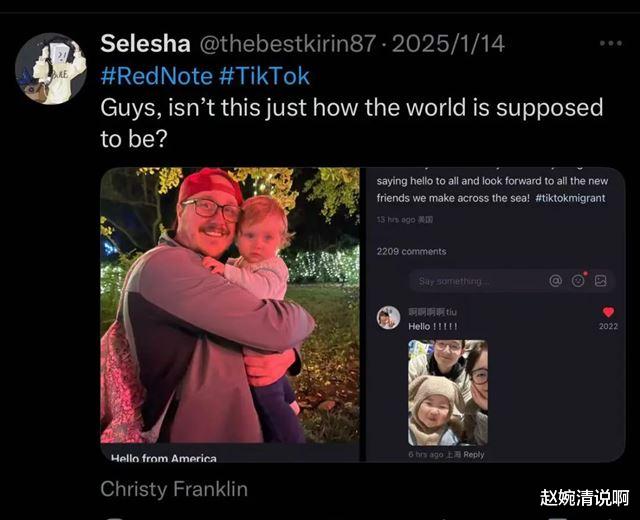Click the Christy Franklin name below the image
This screenshot has width=640, height=520.
coord(173,490)
